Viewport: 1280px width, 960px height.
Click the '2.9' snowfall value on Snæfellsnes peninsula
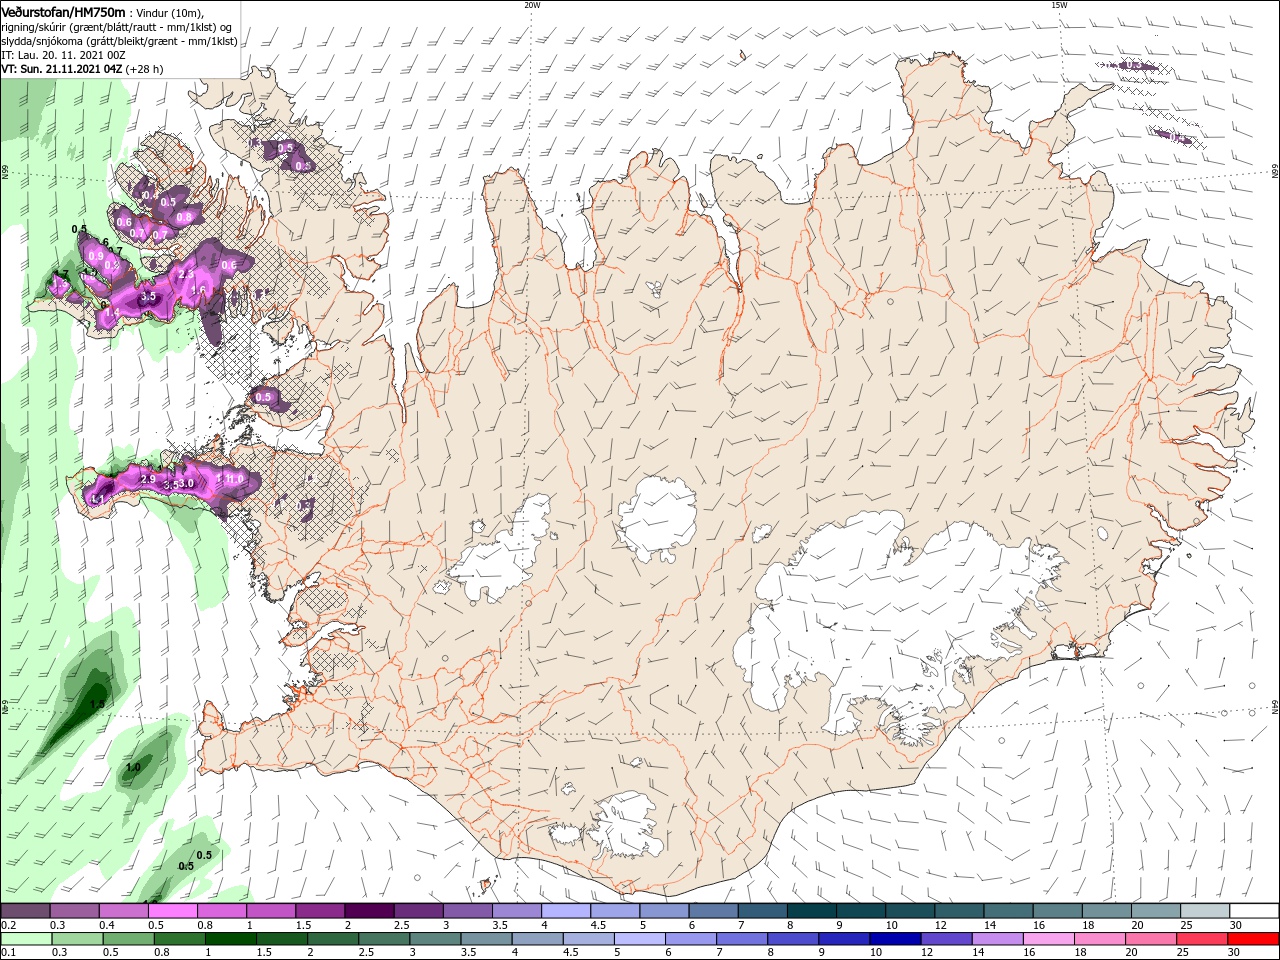click(x=148, y=480)
